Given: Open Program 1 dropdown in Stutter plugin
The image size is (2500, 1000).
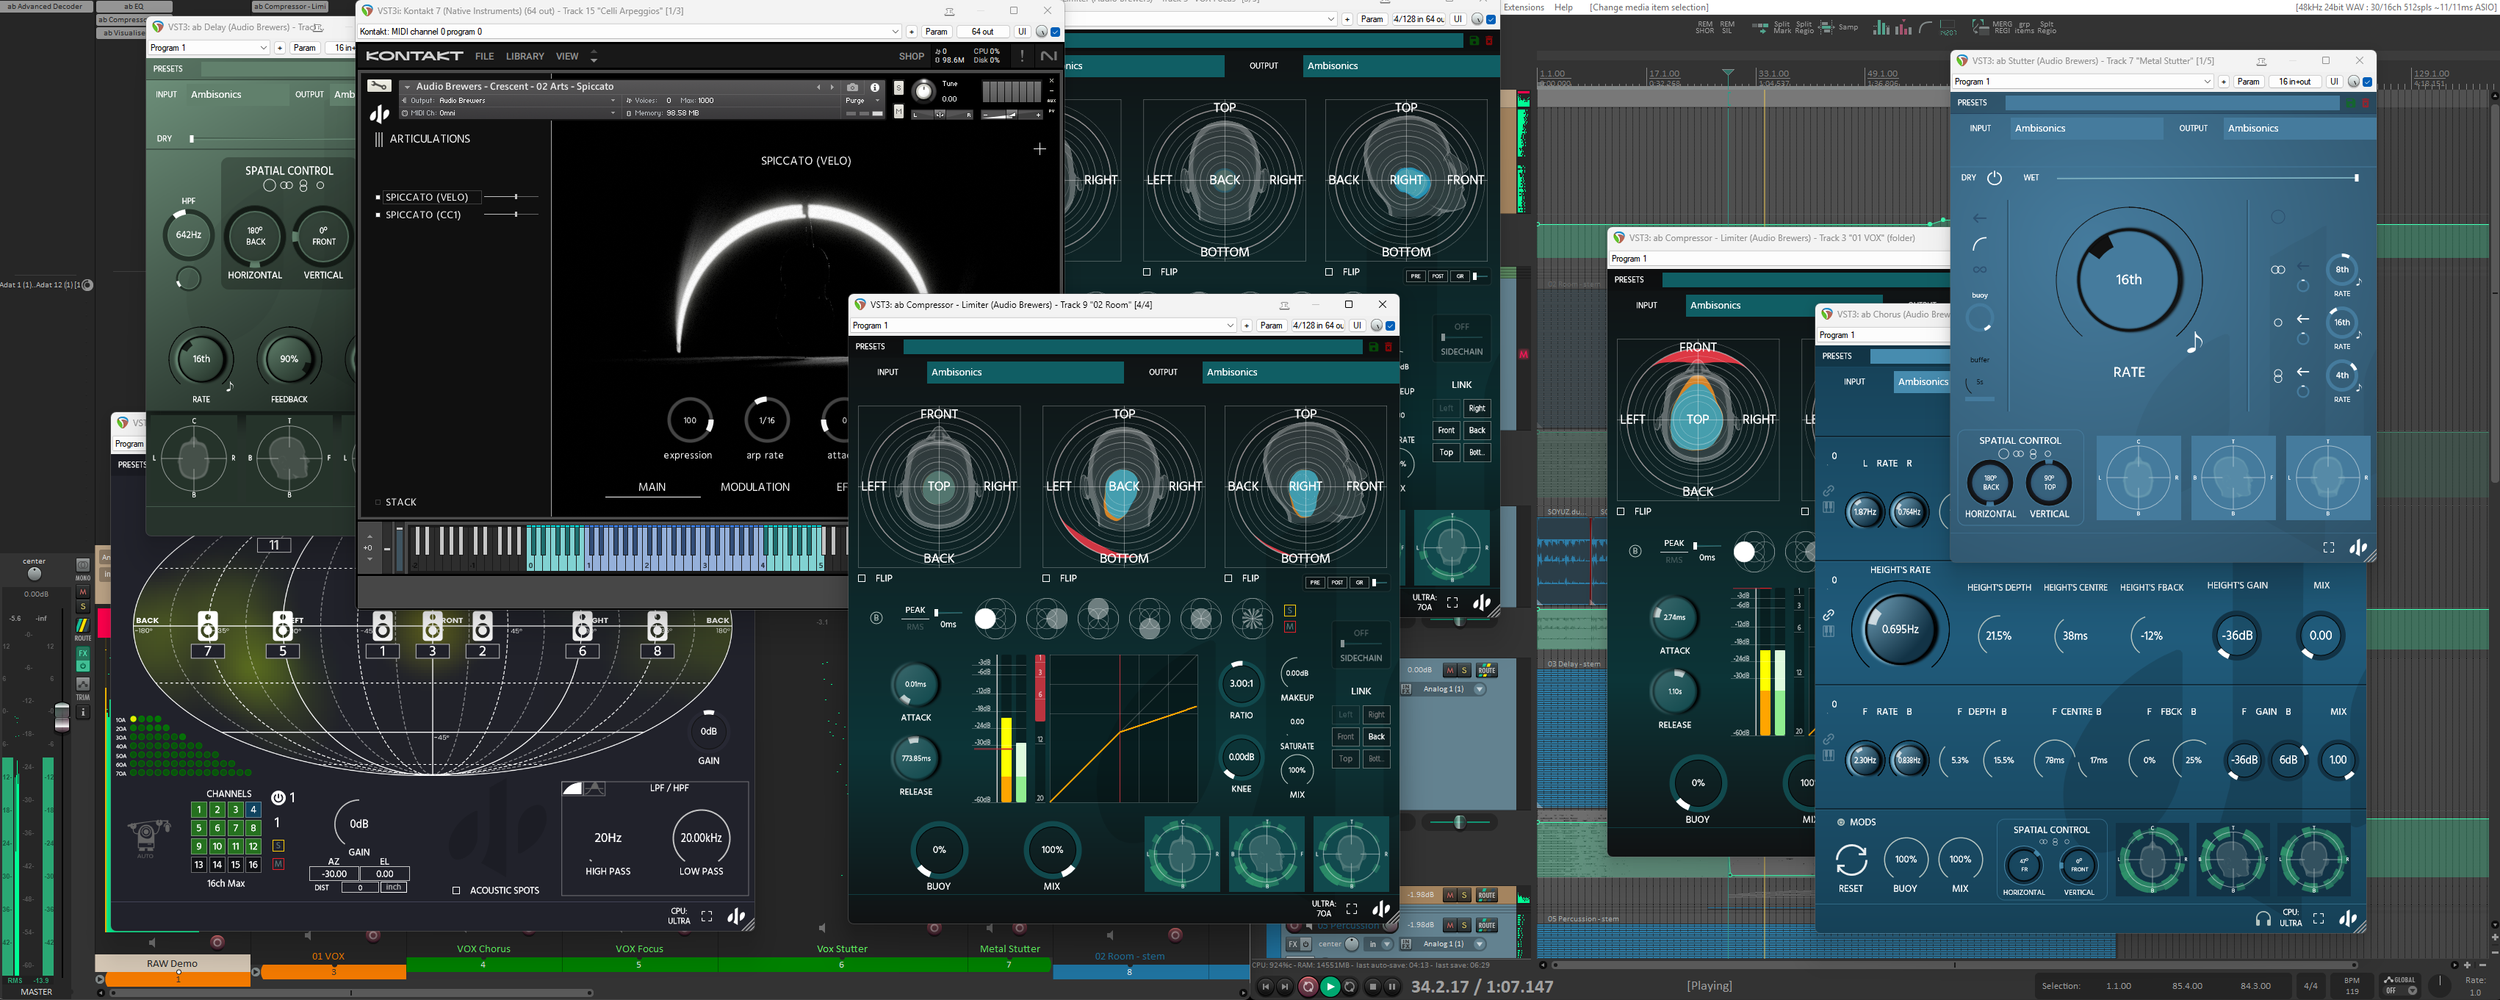Looking at the screenshot, I should pos(2083,82).
